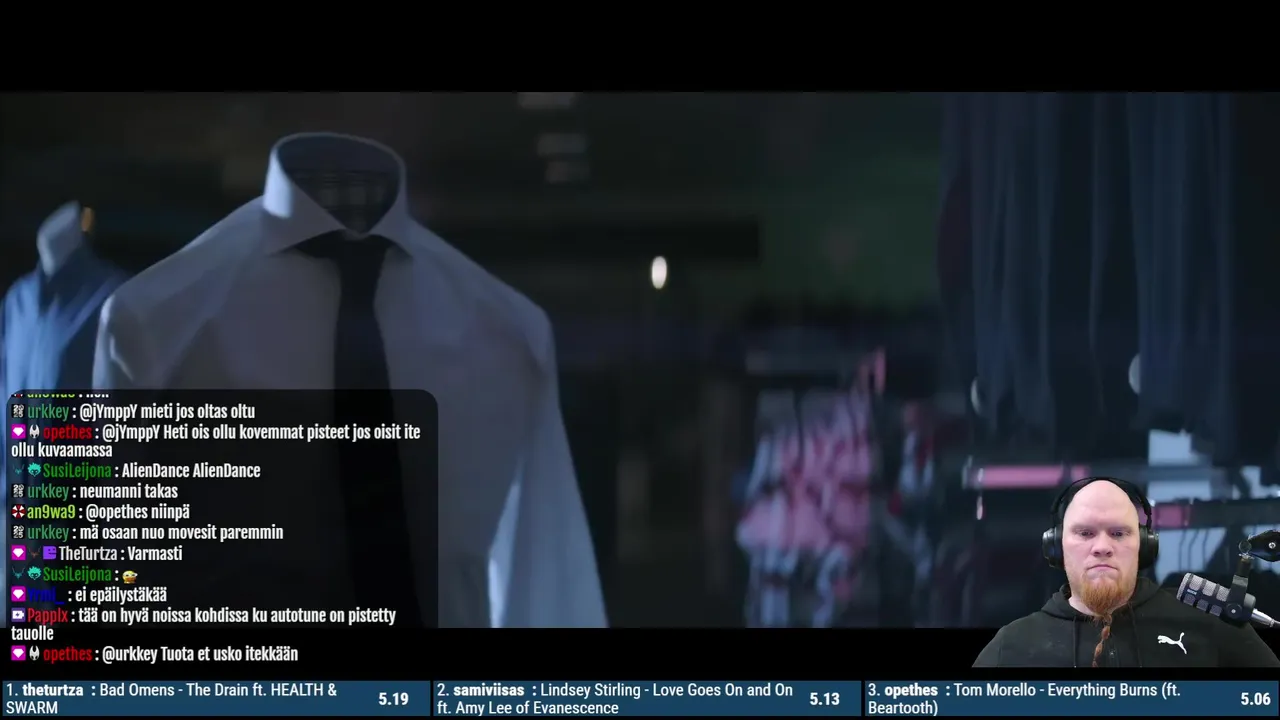Click score 5.19 in the ranking bar

(394, 699)
